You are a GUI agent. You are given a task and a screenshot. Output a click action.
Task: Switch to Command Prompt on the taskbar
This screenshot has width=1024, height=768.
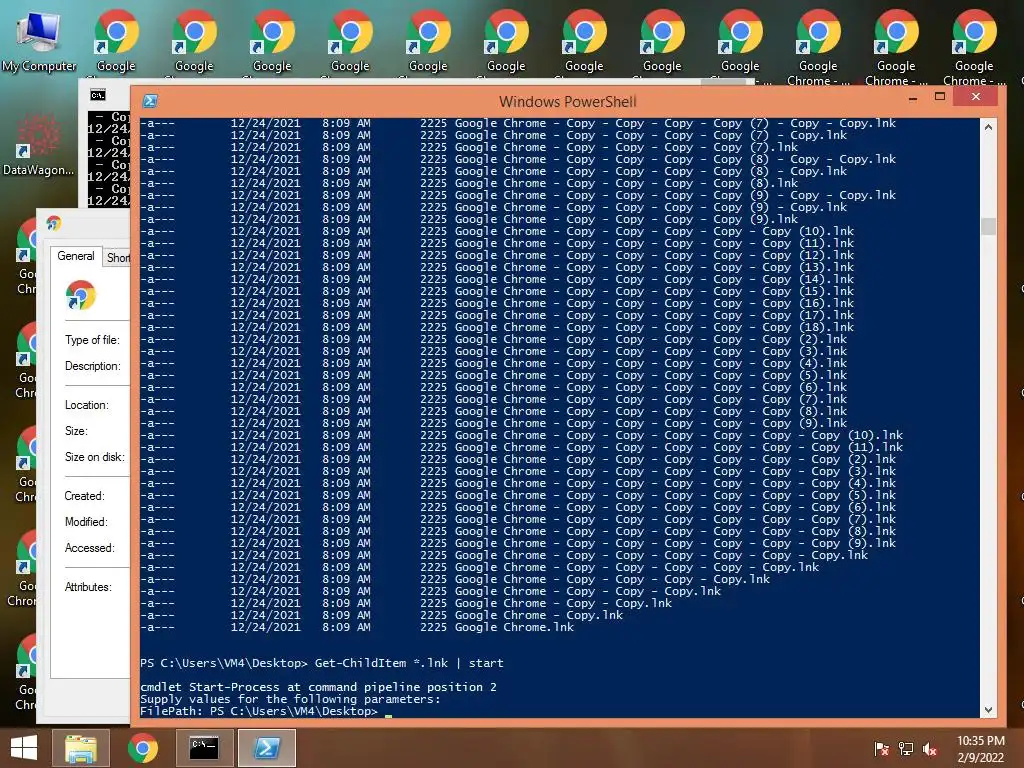204,747
